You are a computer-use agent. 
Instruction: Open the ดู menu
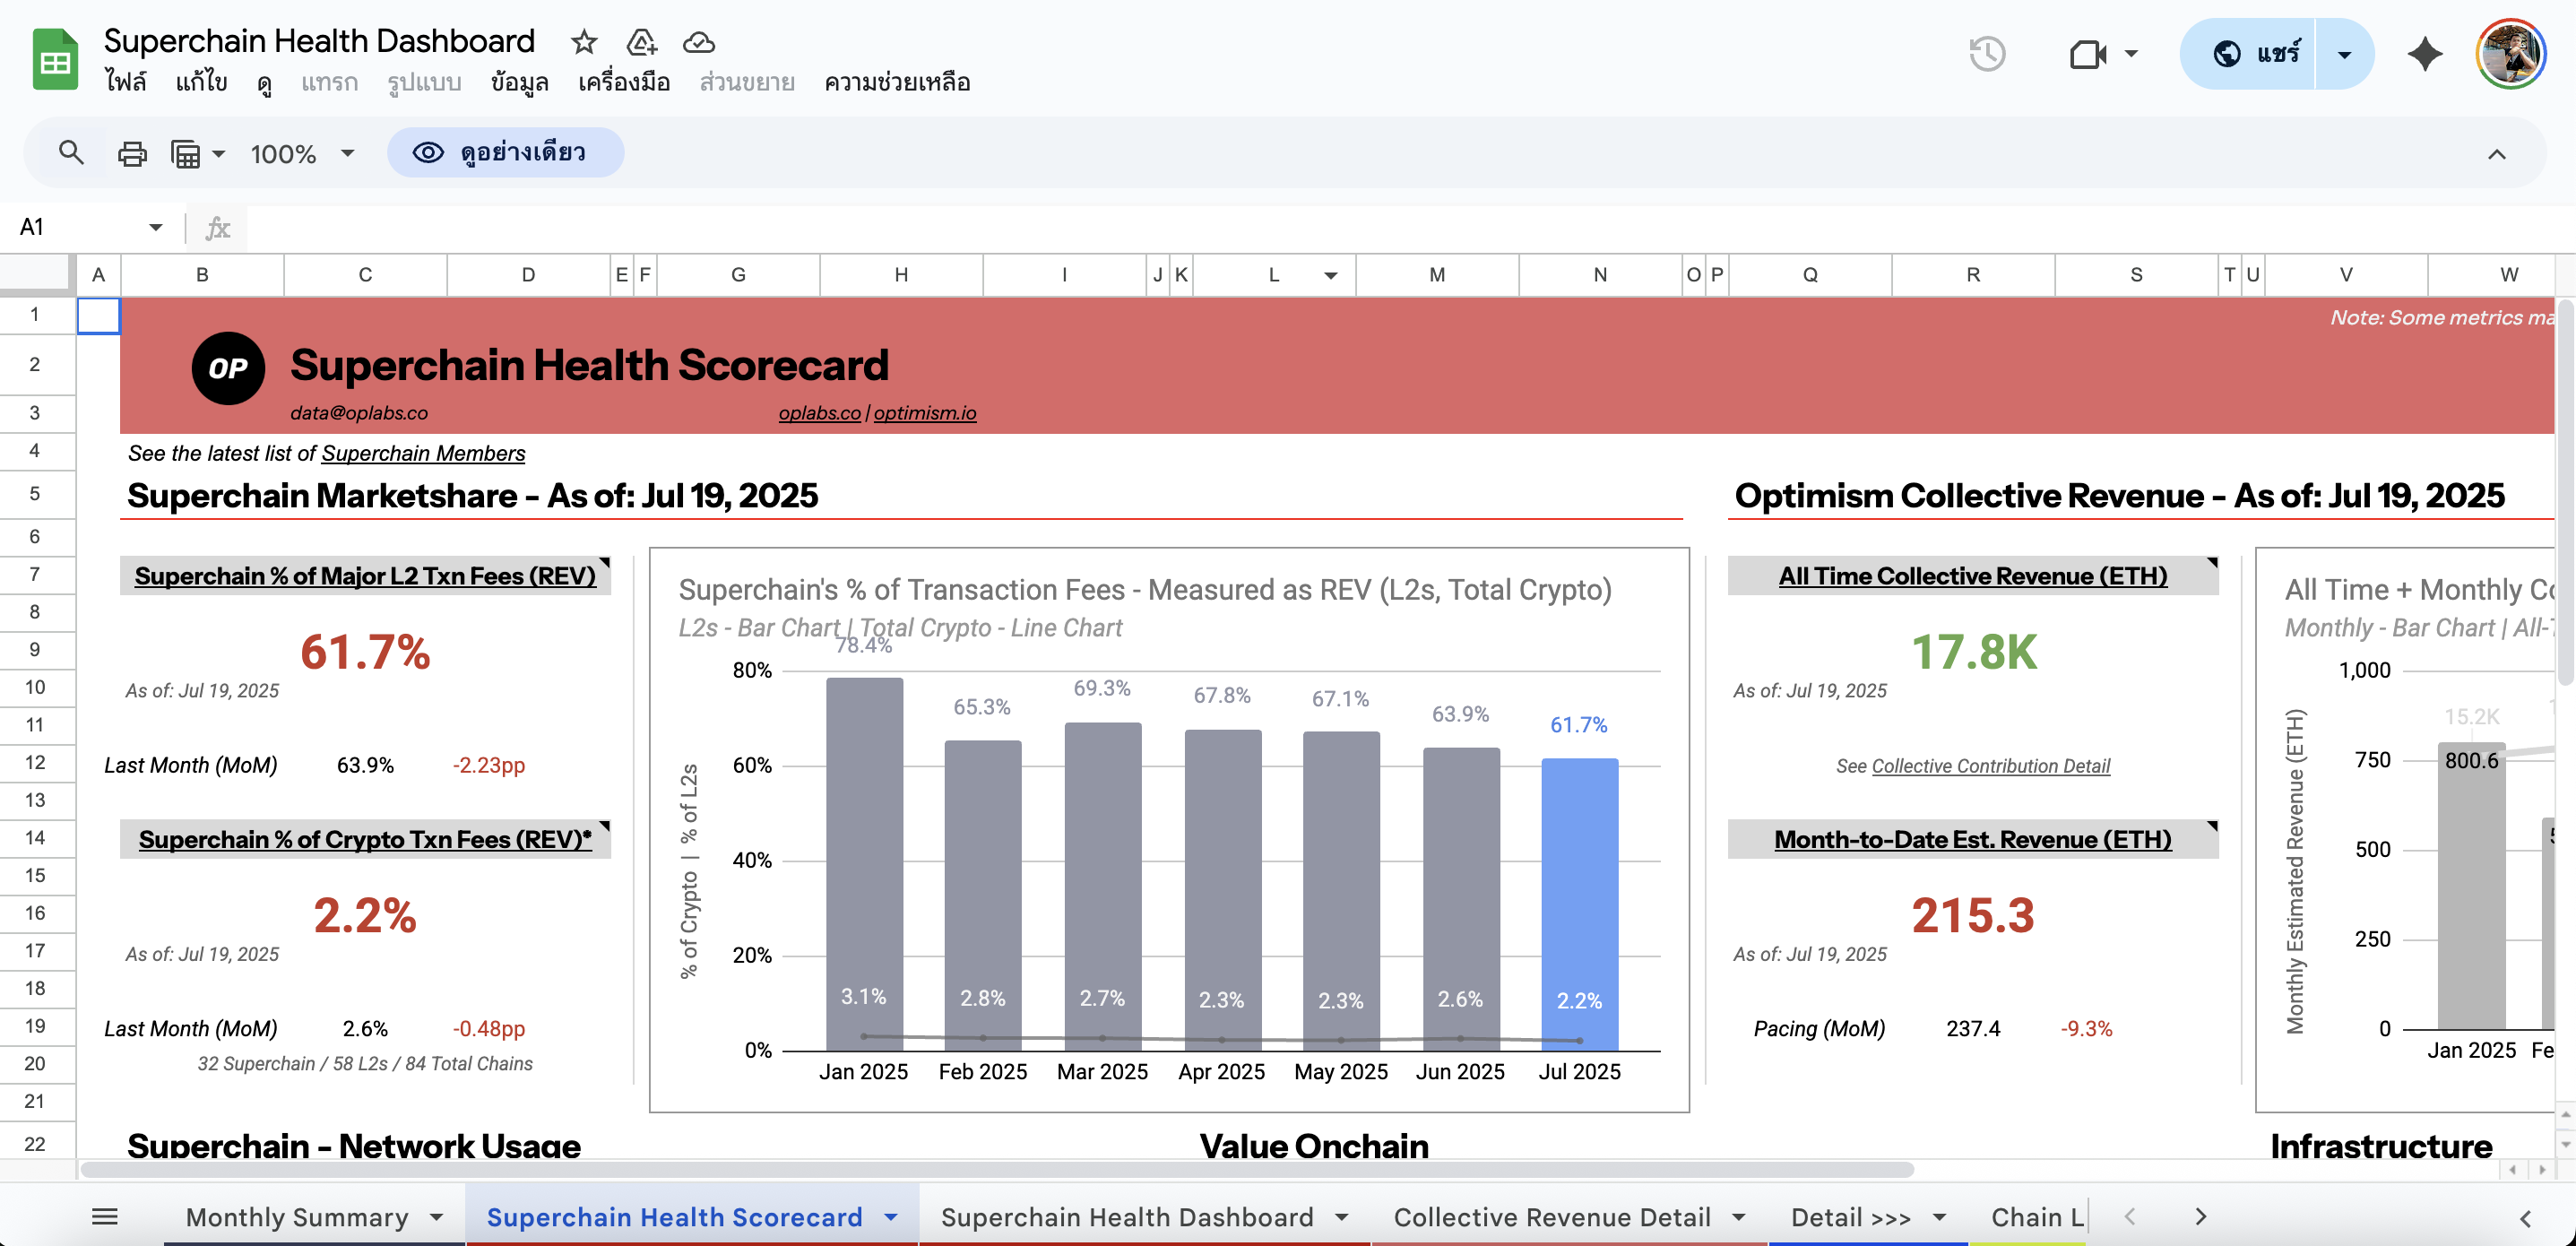[x=264, y=82]
